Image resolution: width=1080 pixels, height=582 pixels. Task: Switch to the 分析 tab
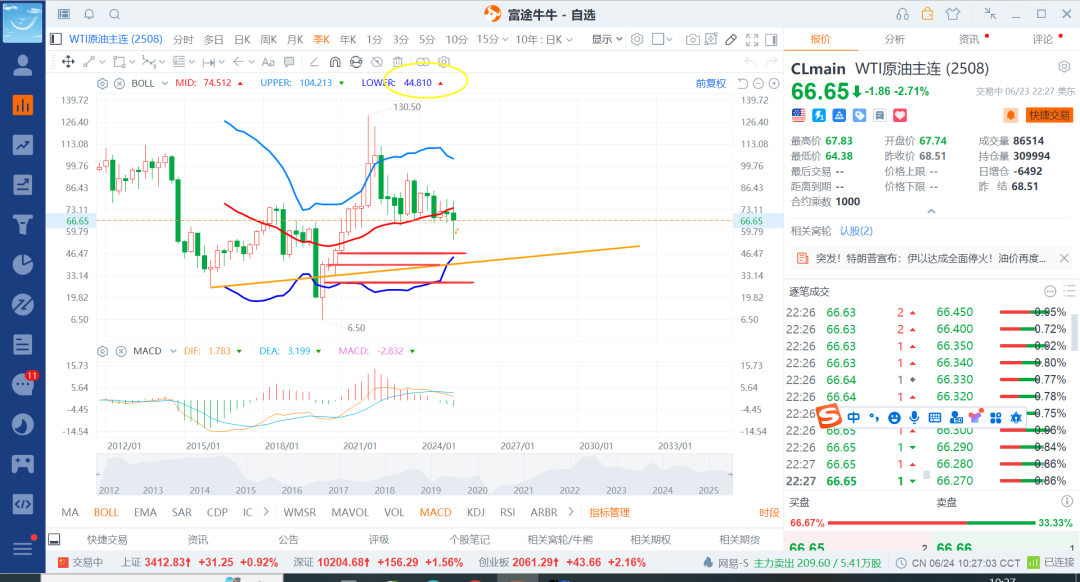click(894, 39)
